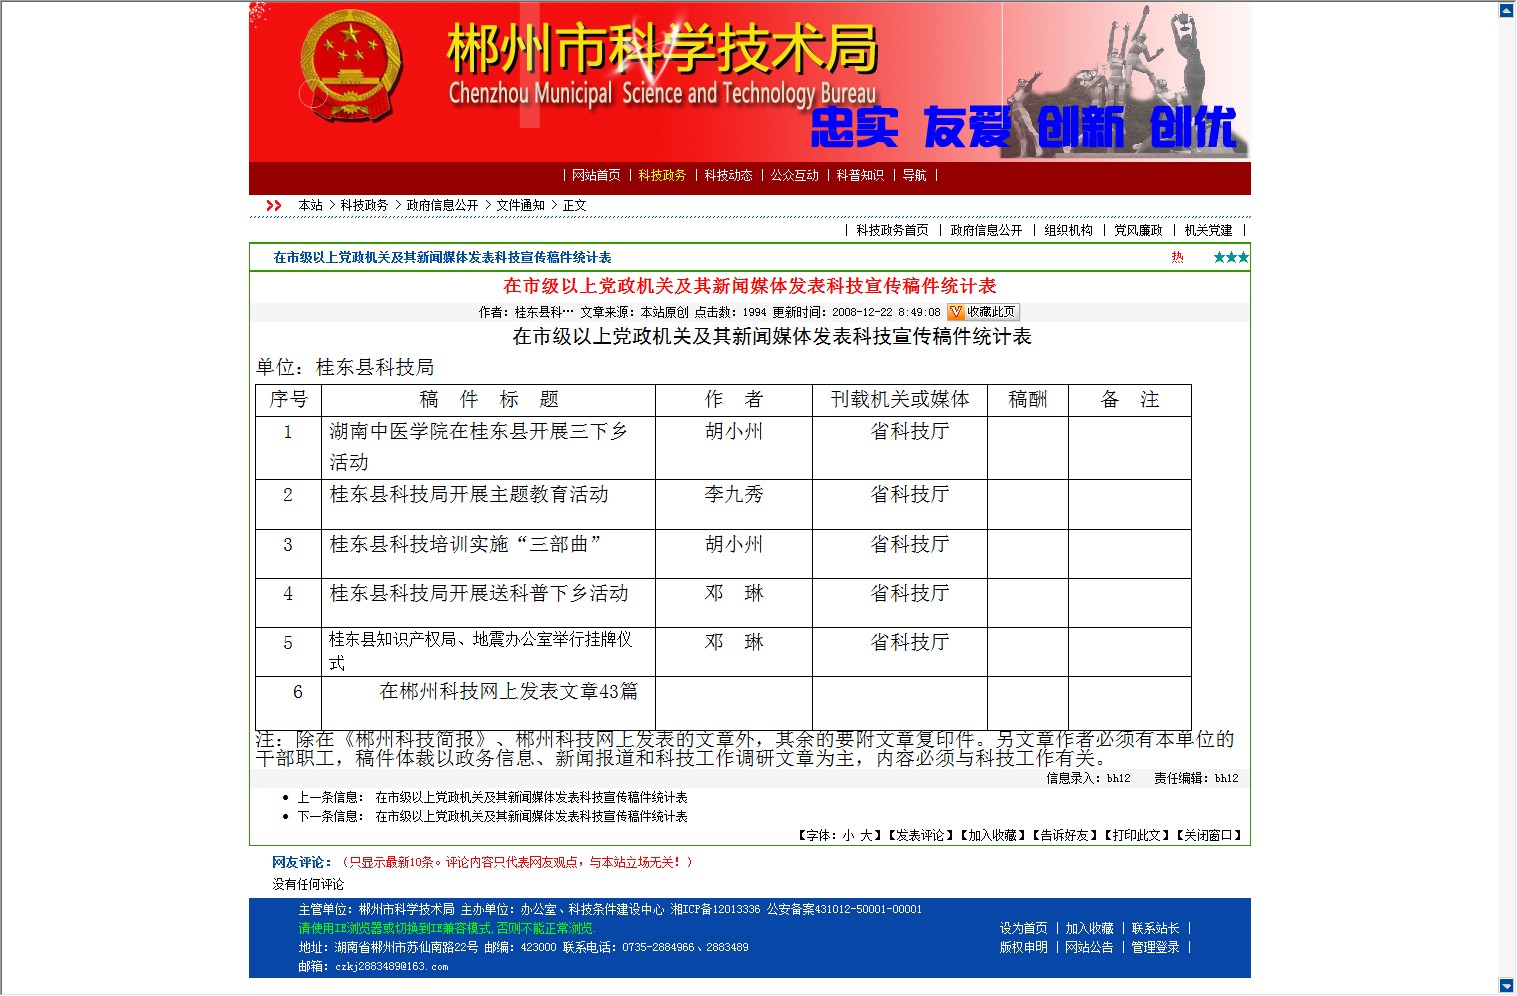Screen dimensions: 1517x996
Task: Click the 收藏此页 bookmark button
Action: [982, 312]
